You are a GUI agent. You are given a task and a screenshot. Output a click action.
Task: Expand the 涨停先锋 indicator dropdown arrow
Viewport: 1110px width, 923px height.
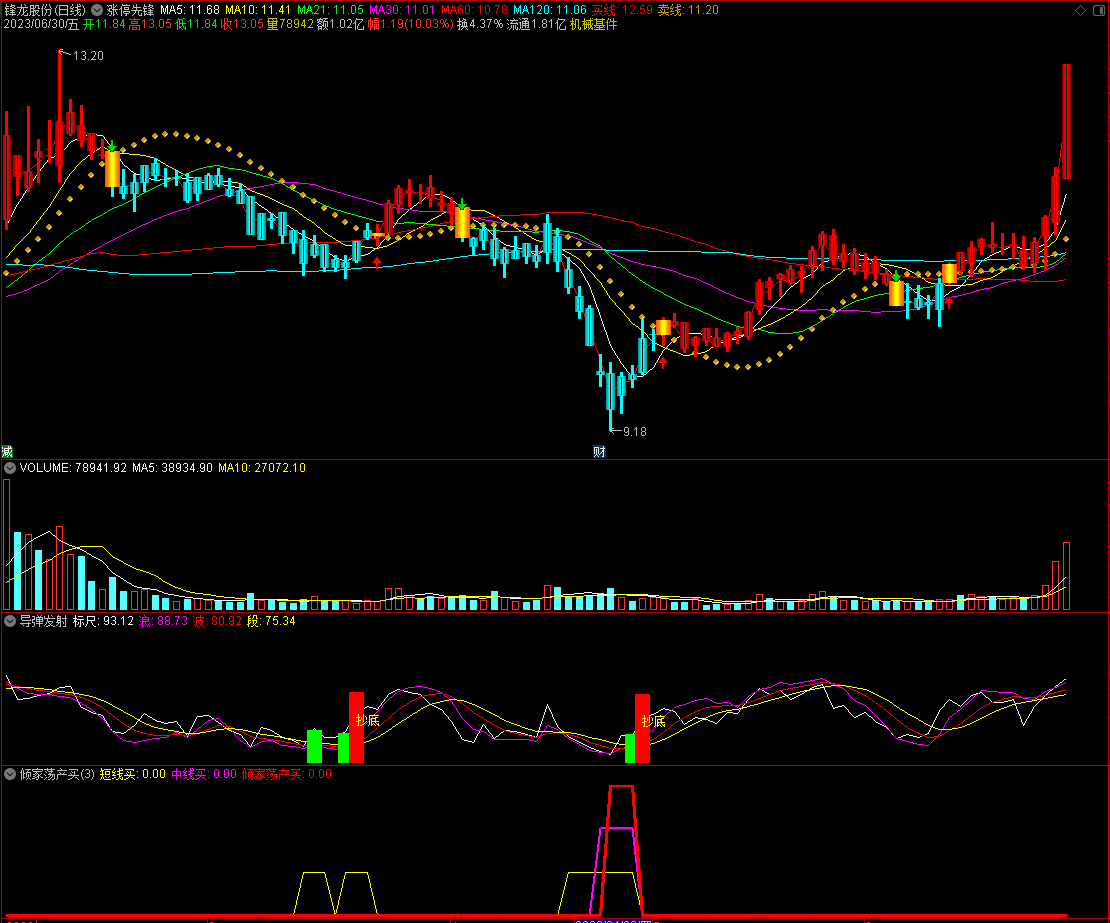96,9
